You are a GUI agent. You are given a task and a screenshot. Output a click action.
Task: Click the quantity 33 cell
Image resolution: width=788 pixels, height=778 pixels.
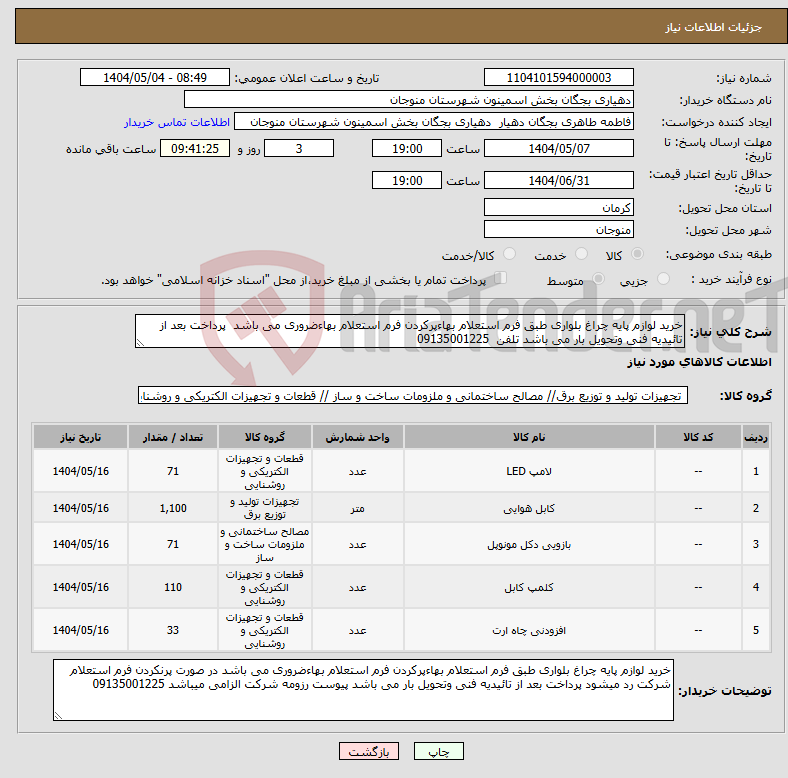tap(173, 630)
